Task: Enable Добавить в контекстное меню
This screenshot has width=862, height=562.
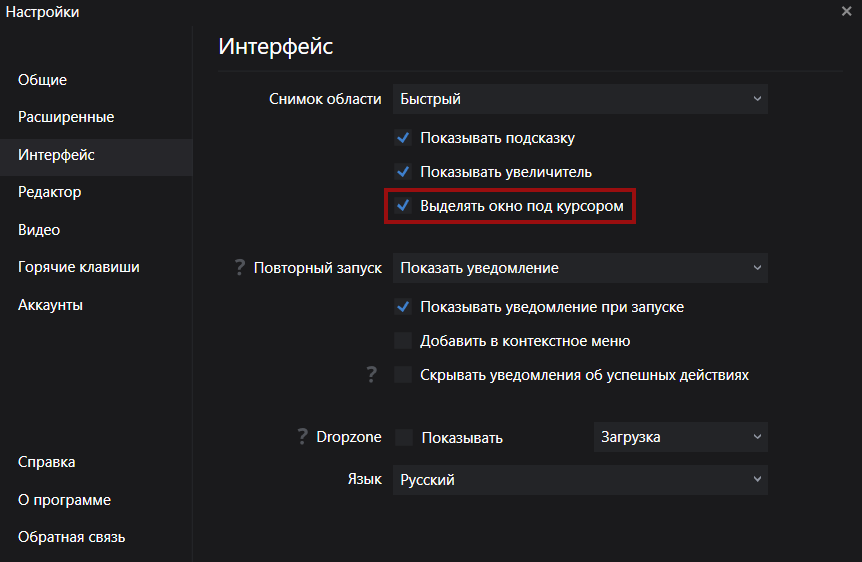Action: click(403, 341)
